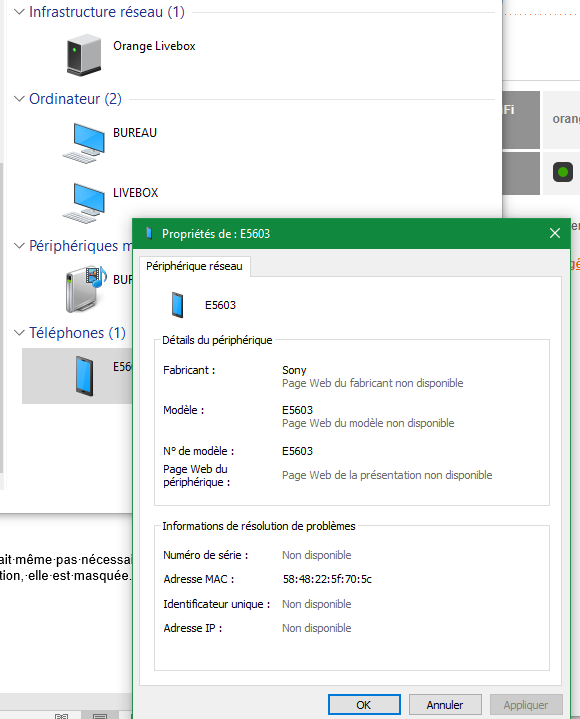Confirm the dialog with OK
Screen dimensions: 580x719
(x=364, y=705)
